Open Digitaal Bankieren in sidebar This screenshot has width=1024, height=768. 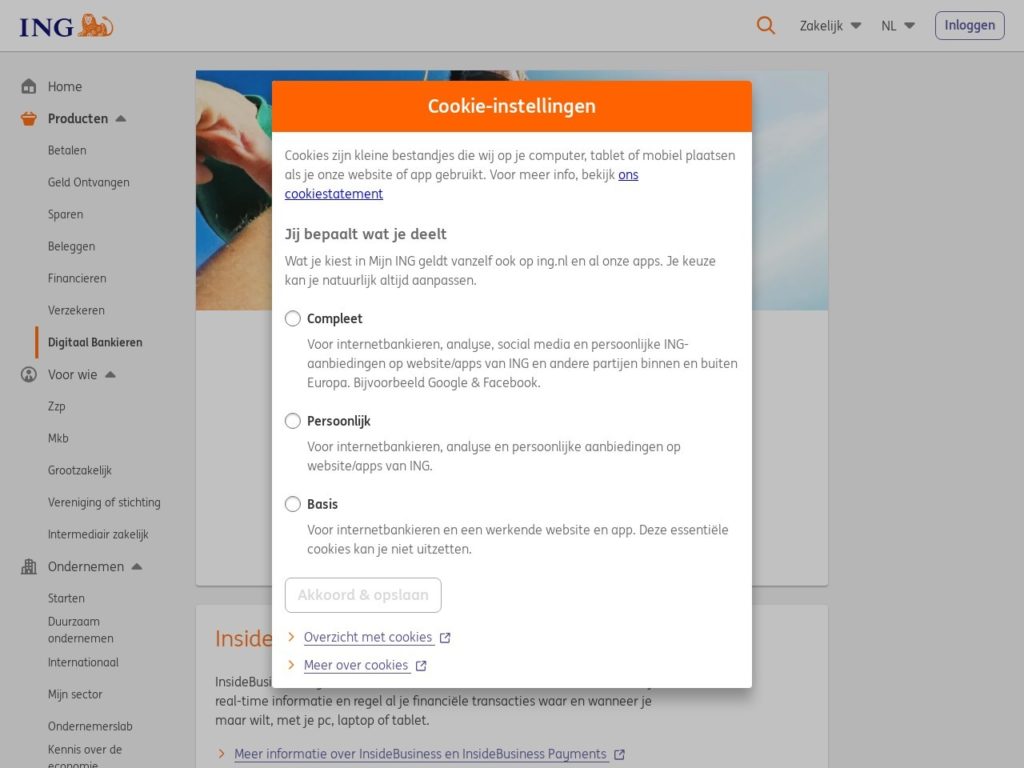[x=95, y=342]
